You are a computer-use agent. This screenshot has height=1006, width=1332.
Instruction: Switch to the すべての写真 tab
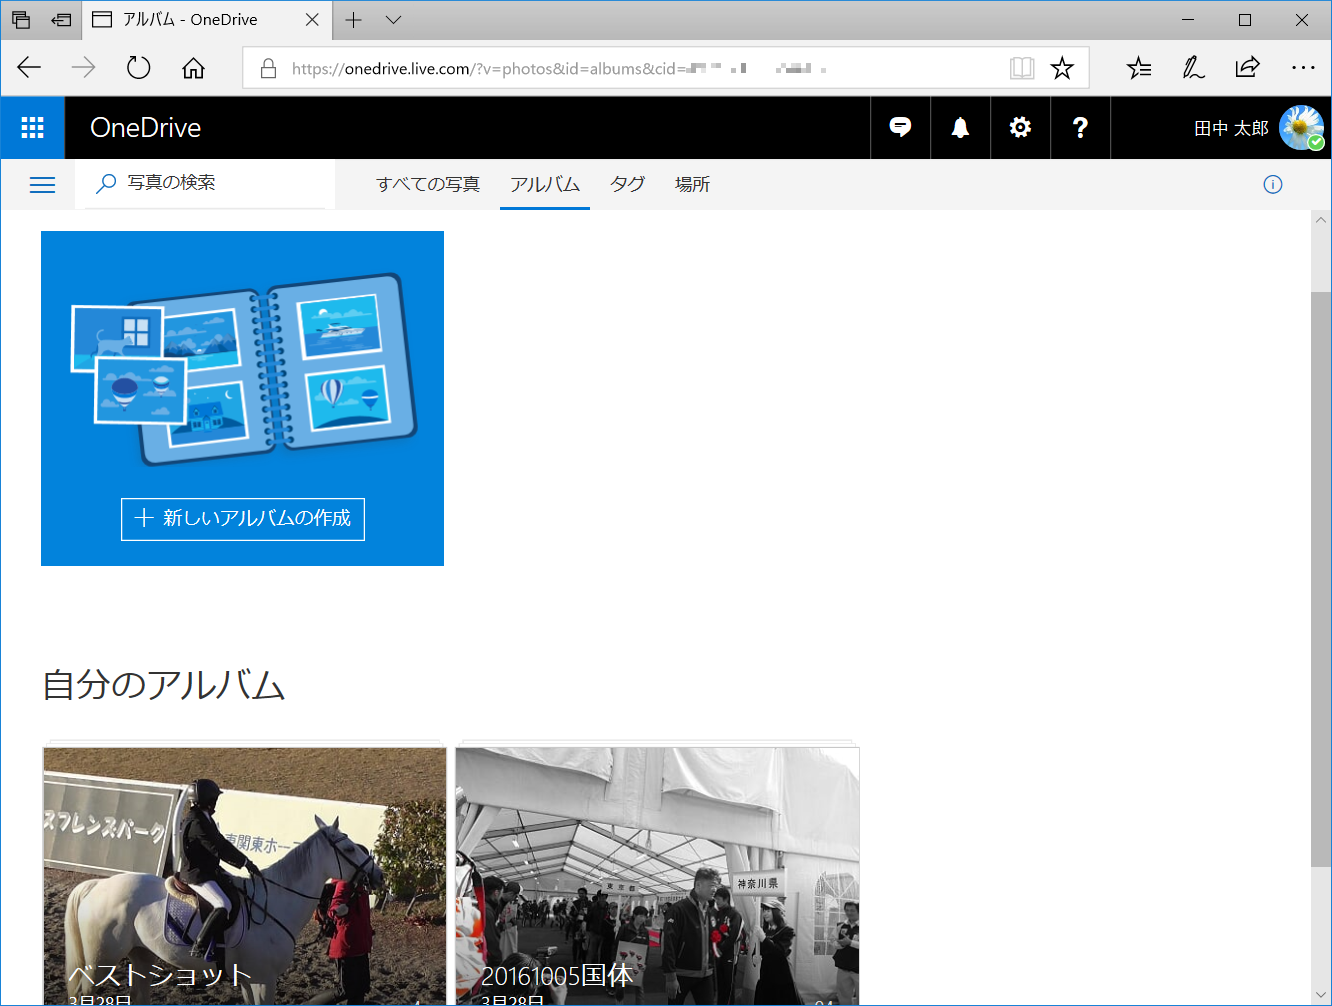[428, 184]
